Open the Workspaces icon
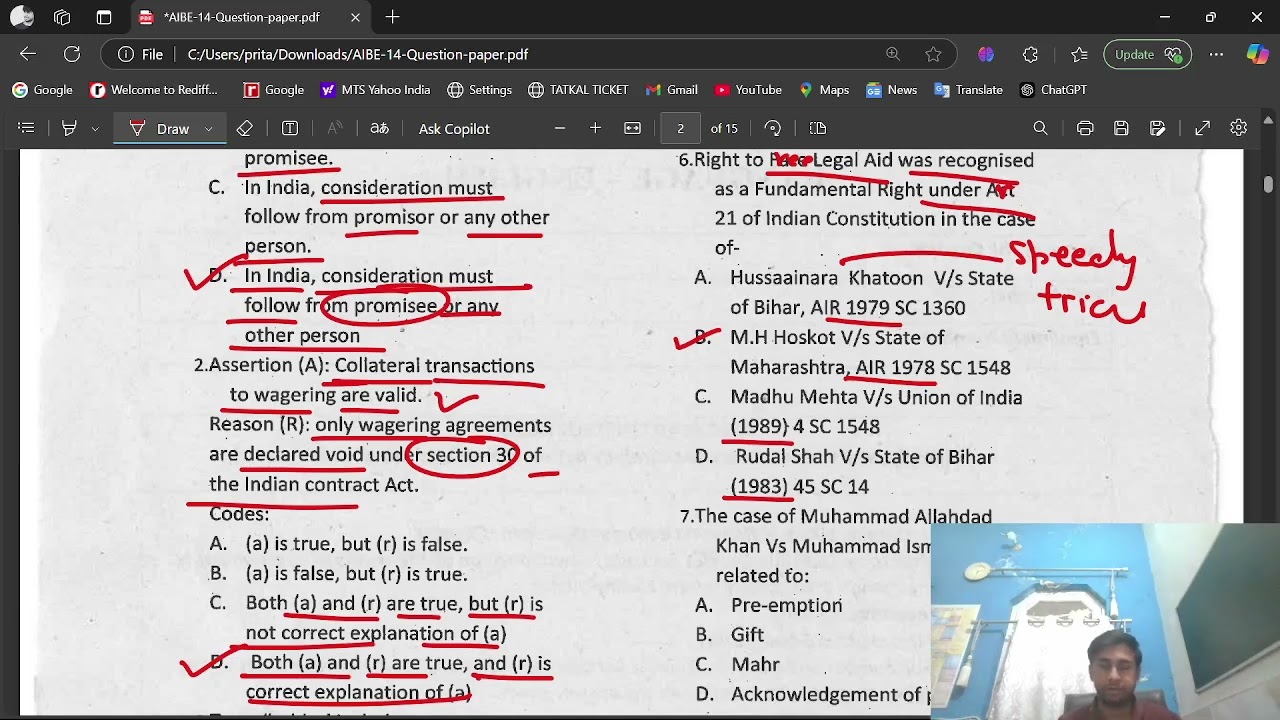Image resolution: width=1280 pixels, height=720 pixels. pyautogui.click(x=62, y=17)
